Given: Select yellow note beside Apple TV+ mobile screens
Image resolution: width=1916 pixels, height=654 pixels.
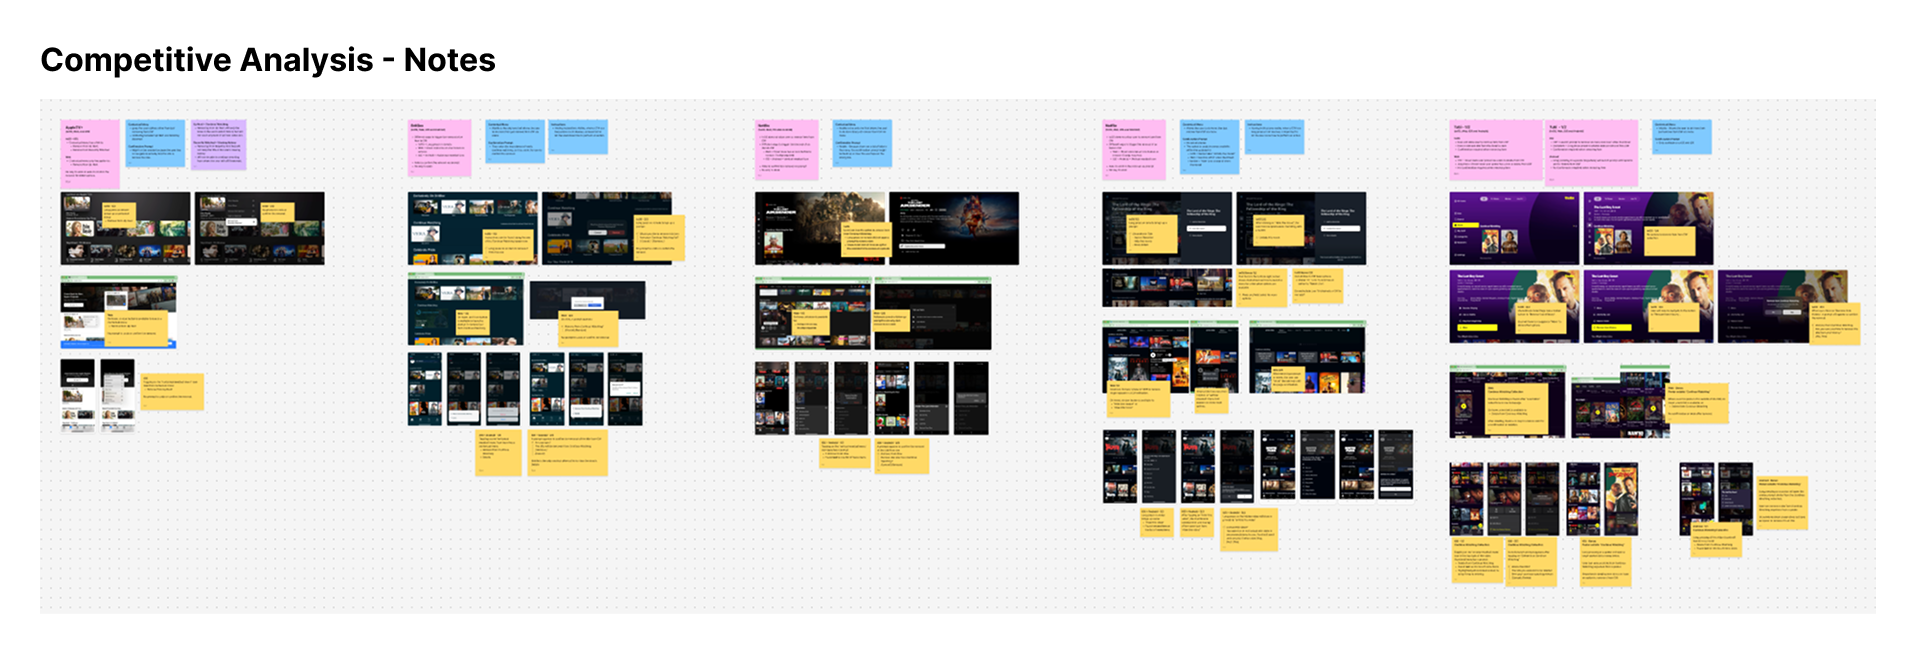Looking at the screenshot, I should (x=172, y=391).
